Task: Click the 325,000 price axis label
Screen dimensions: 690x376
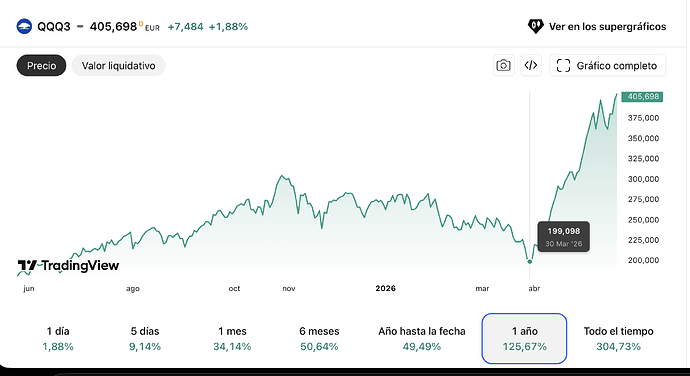Action: coord(643,159)
